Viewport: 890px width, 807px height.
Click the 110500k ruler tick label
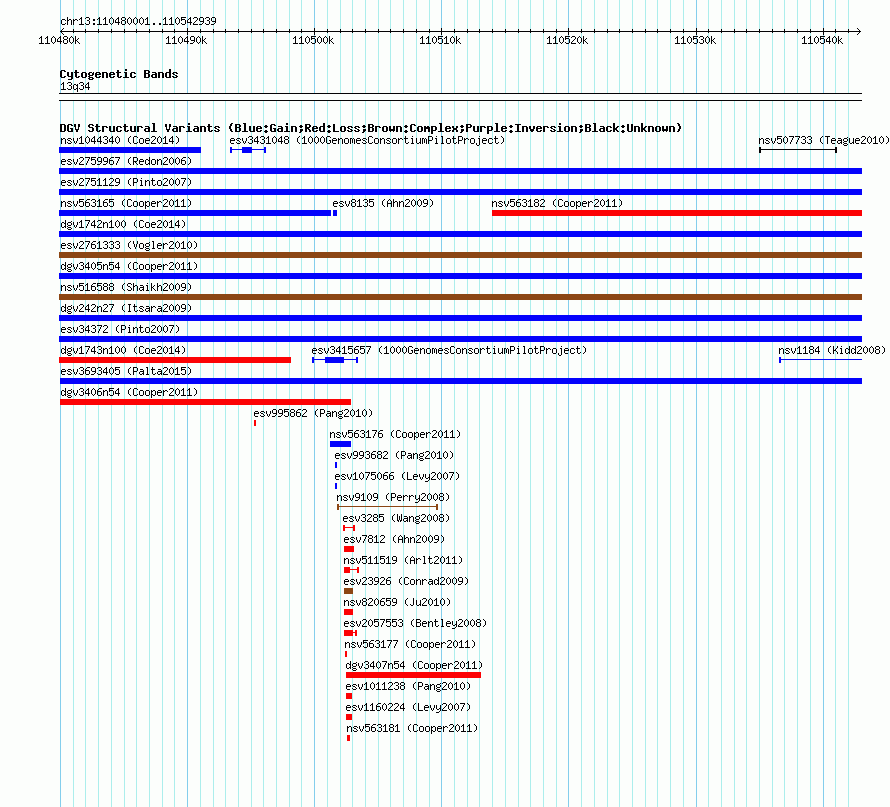(x=313, y=40)
